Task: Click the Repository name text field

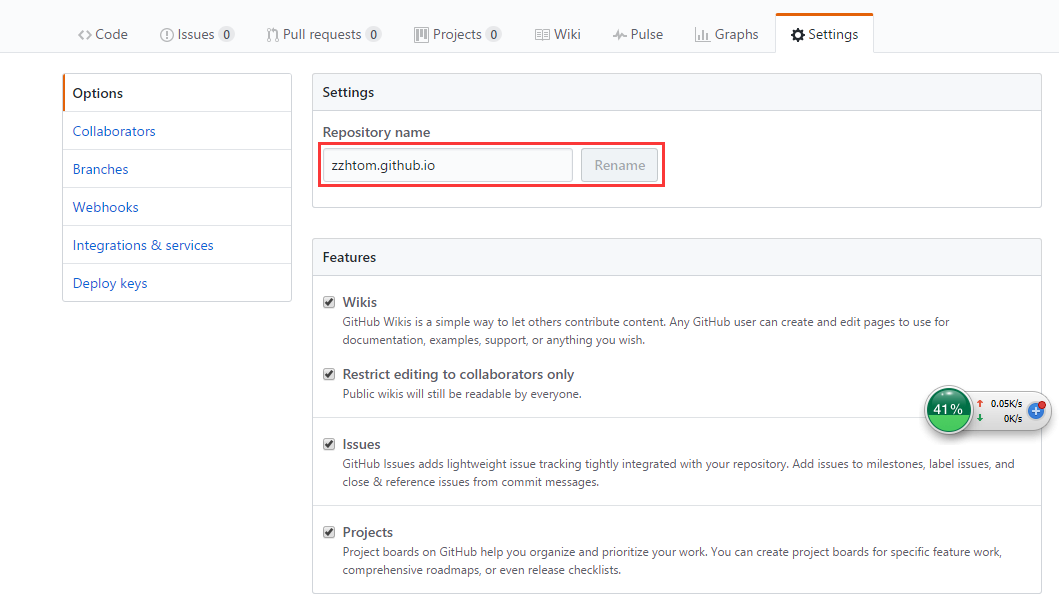Action: pos(447,165)
